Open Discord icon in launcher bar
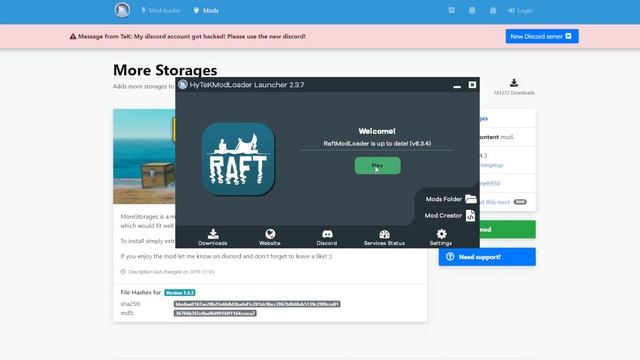This screenshot has width=640, height=360. (x=327, y=237)
